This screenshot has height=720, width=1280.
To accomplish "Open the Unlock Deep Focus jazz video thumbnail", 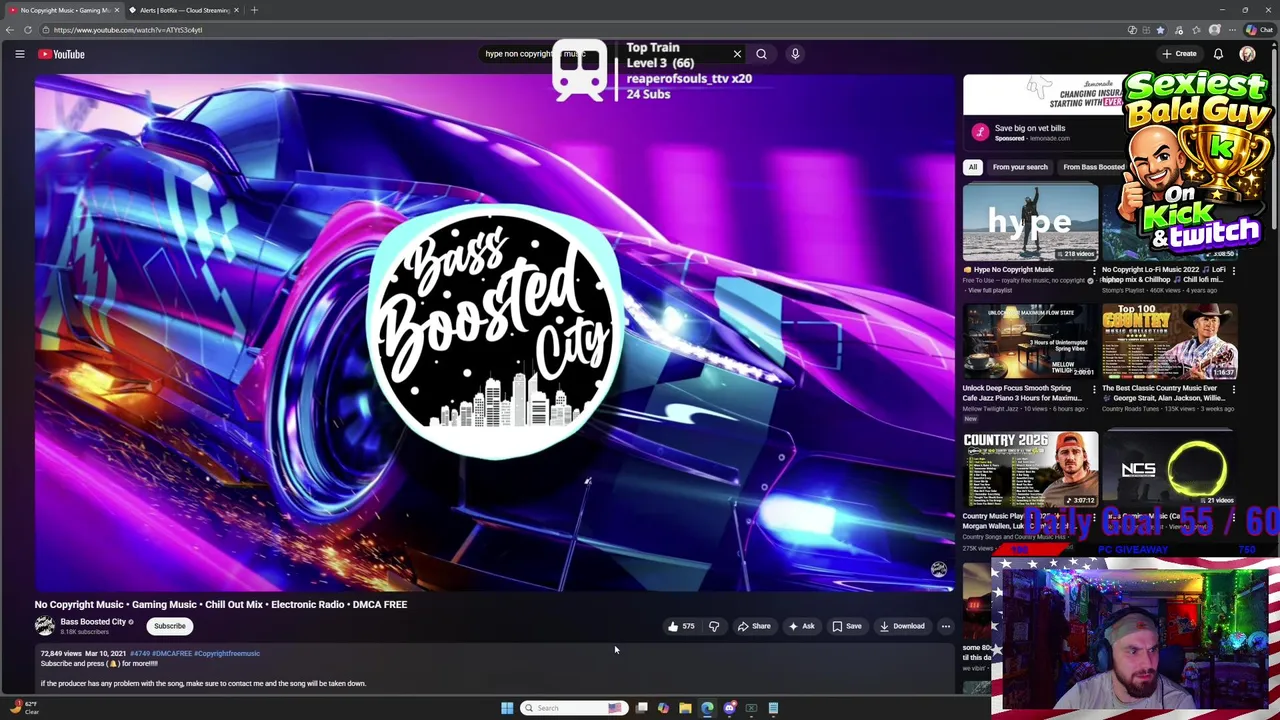I will tap(1030, 342).
